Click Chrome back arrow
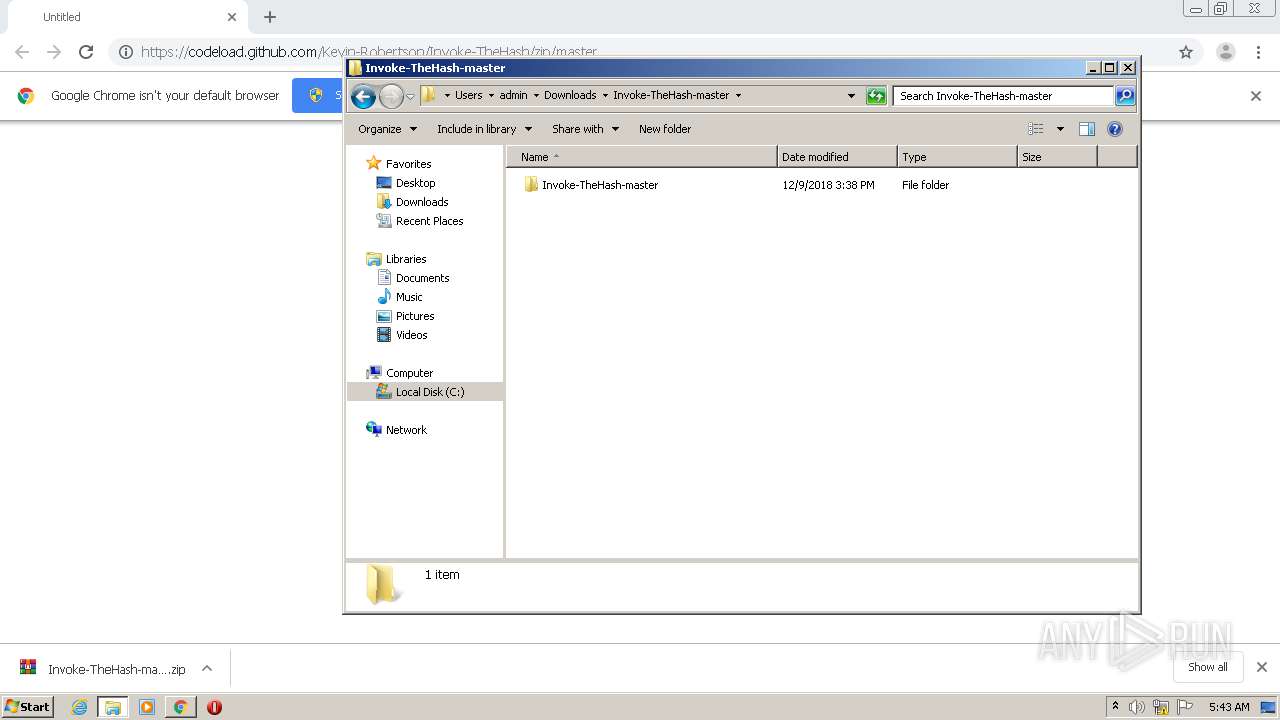Screen dimensions: 1280x720 point(22,52)
